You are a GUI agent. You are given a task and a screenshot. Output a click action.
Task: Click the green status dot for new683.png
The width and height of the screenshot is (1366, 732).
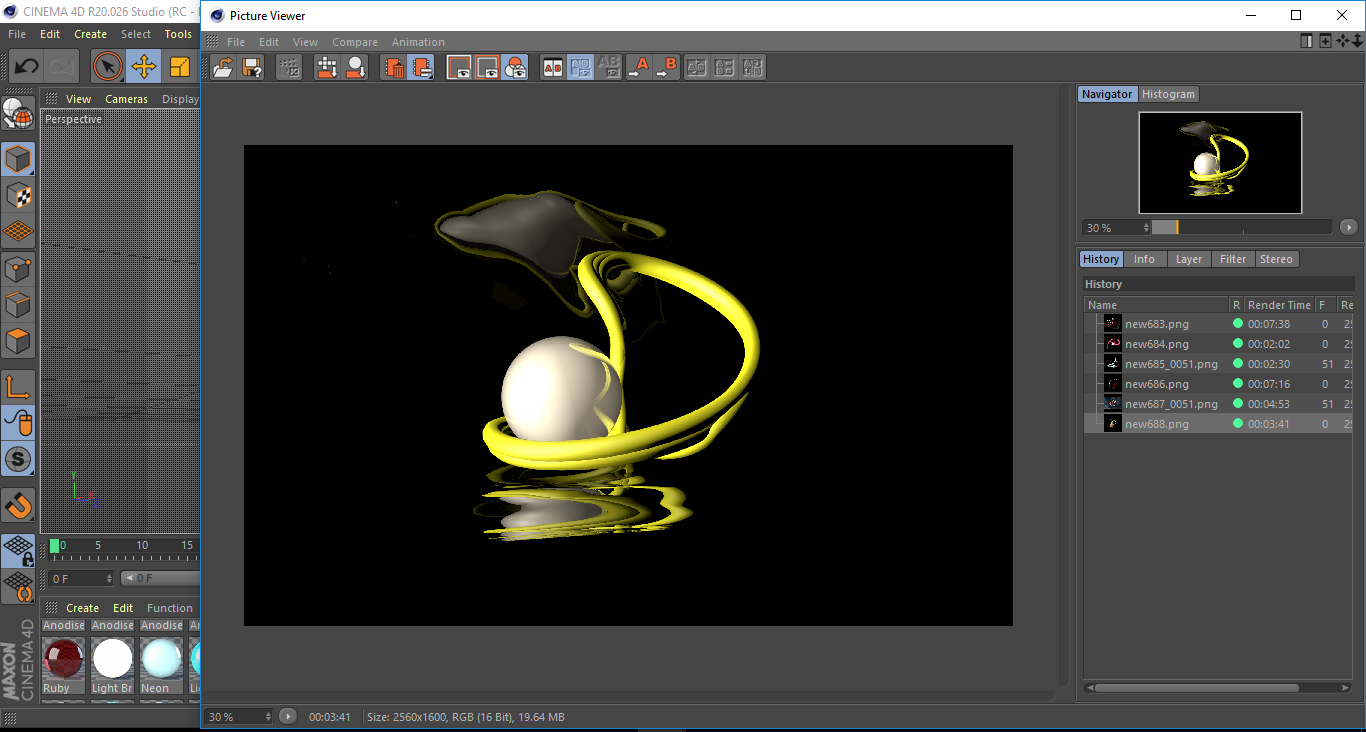(1237, 324)
